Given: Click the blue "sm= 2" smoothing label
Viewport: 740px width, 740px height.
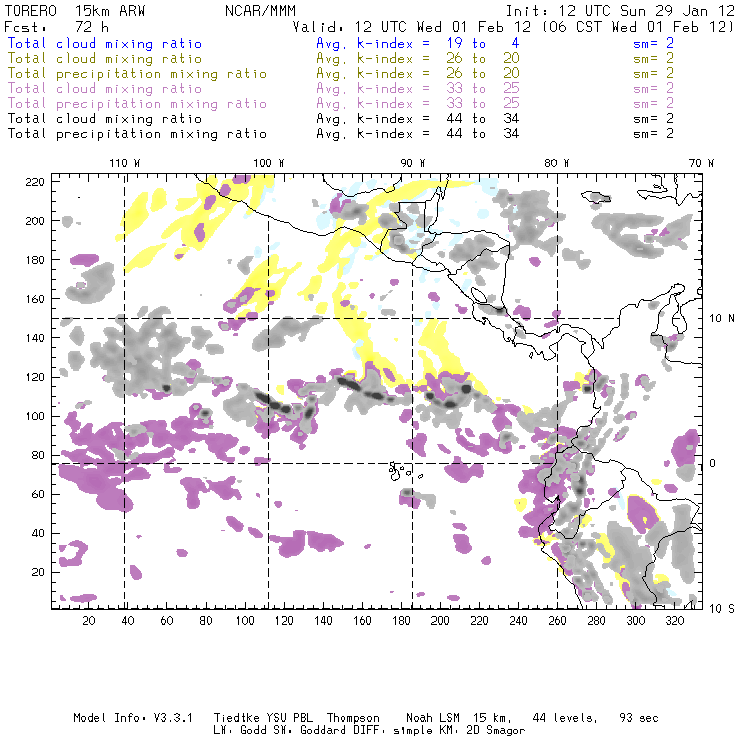Looking at the screenshot, I should [653, 43].
